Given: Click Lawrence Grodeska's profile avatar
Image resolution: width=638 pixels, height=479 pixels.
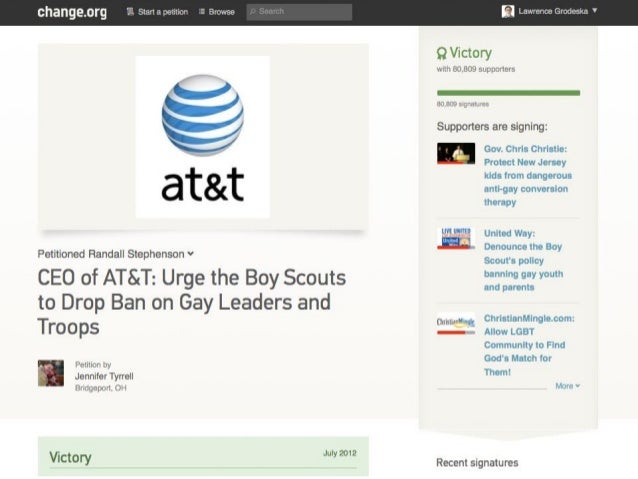Looking at the screenshot, I should point(508,11).
